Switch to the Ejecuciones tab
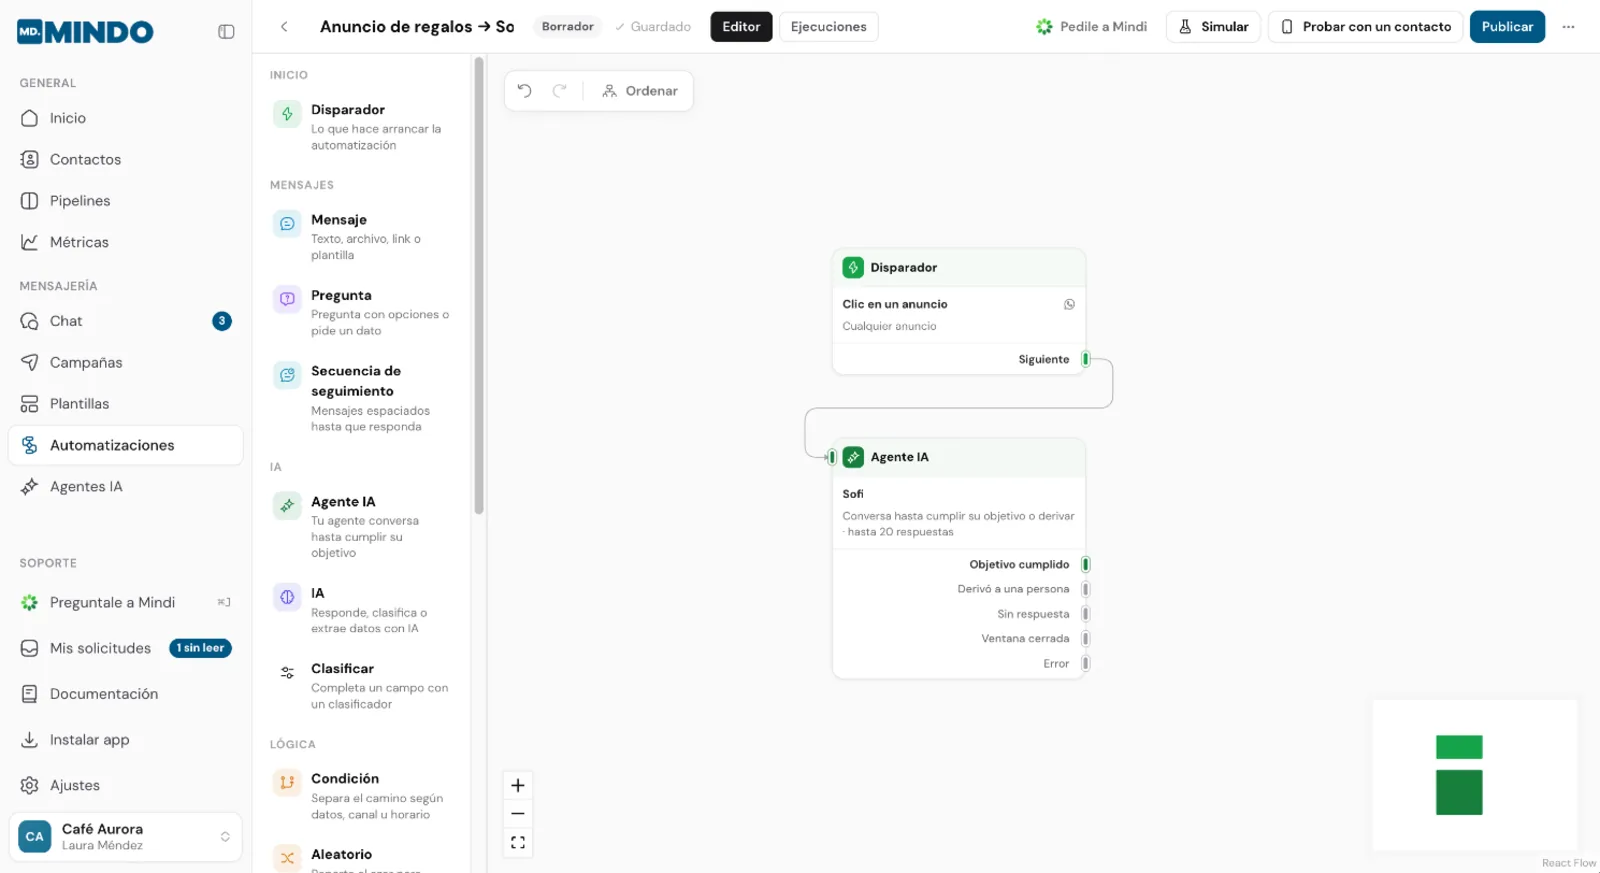Viewport: 1600px width, 873px height. click(x=829, y=27)
